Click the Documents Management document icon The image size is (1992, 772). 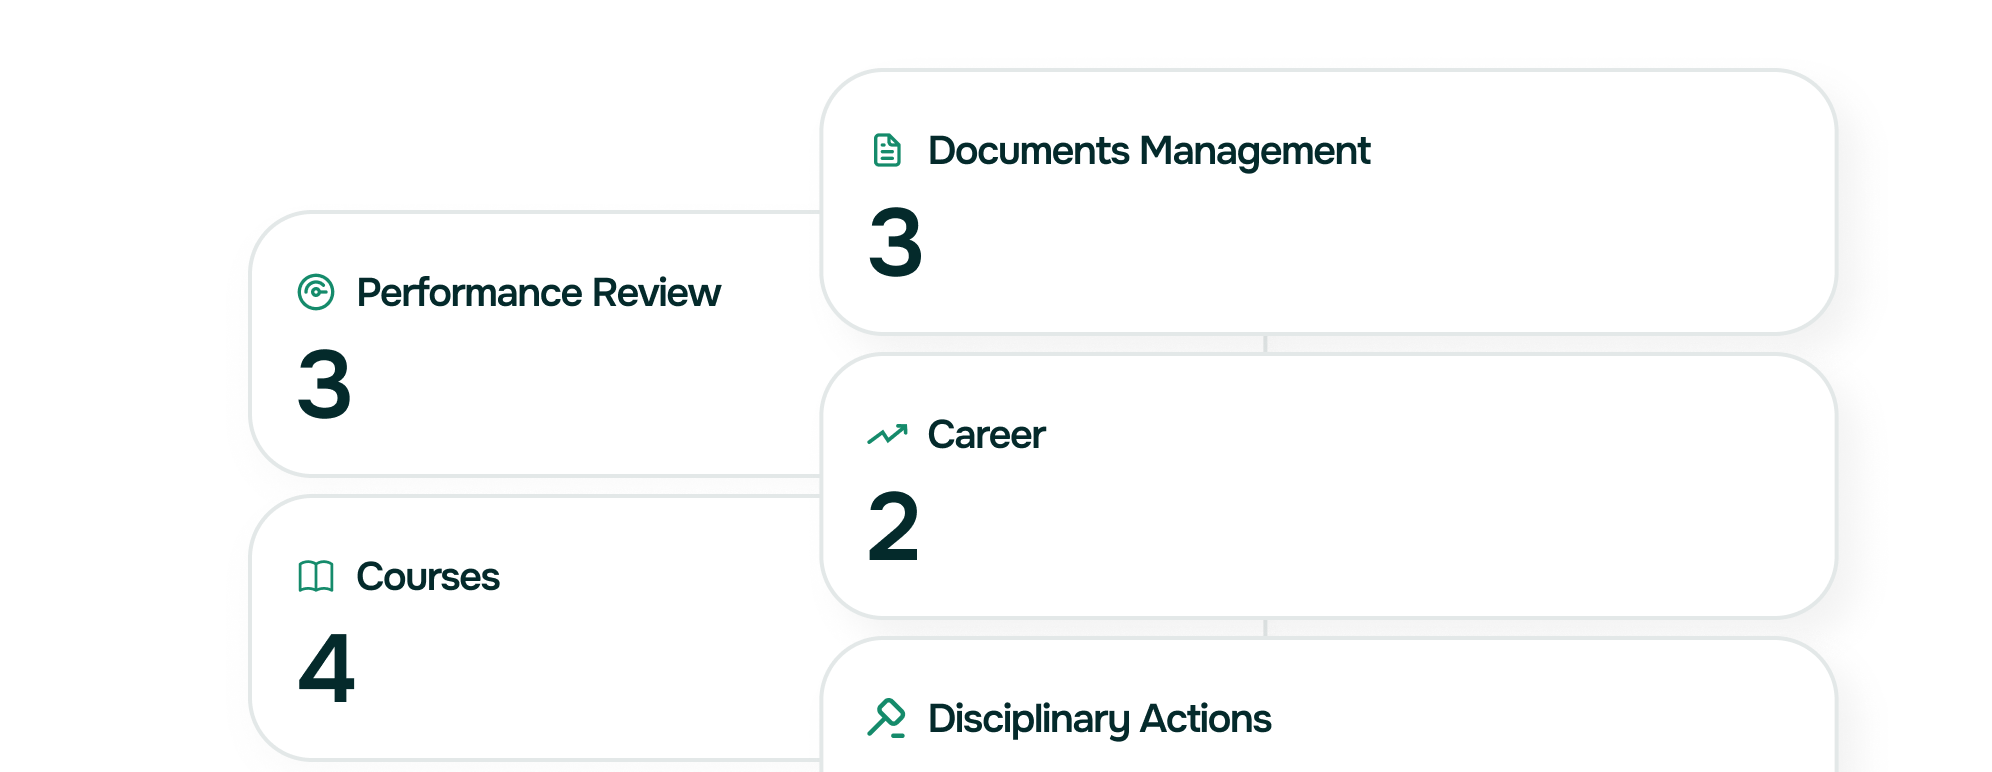point(886,152)
